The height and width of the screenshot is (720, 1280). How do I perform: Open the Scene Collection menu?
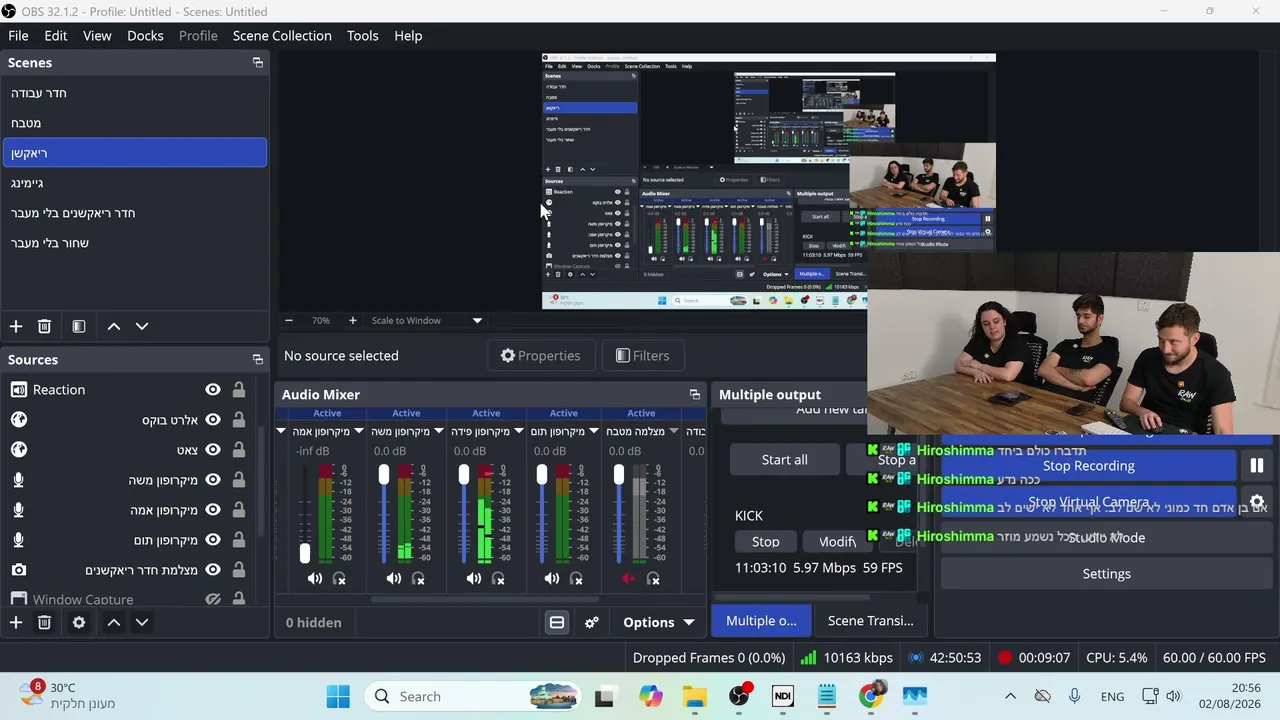tap(282, 35)
